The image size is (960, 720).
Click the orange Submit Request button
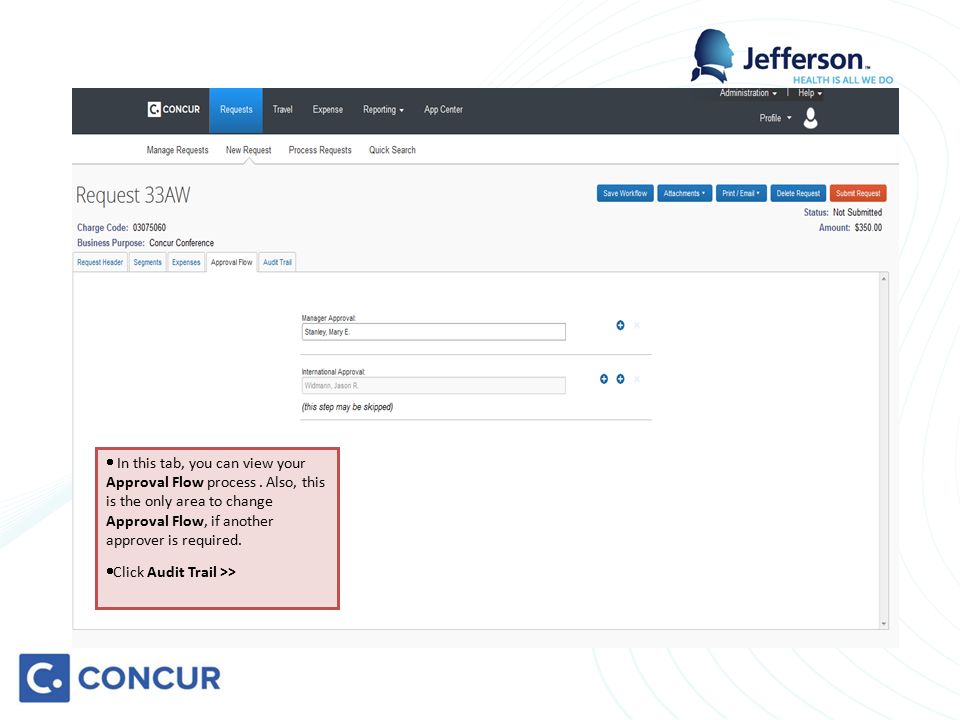tap(858, 193)
